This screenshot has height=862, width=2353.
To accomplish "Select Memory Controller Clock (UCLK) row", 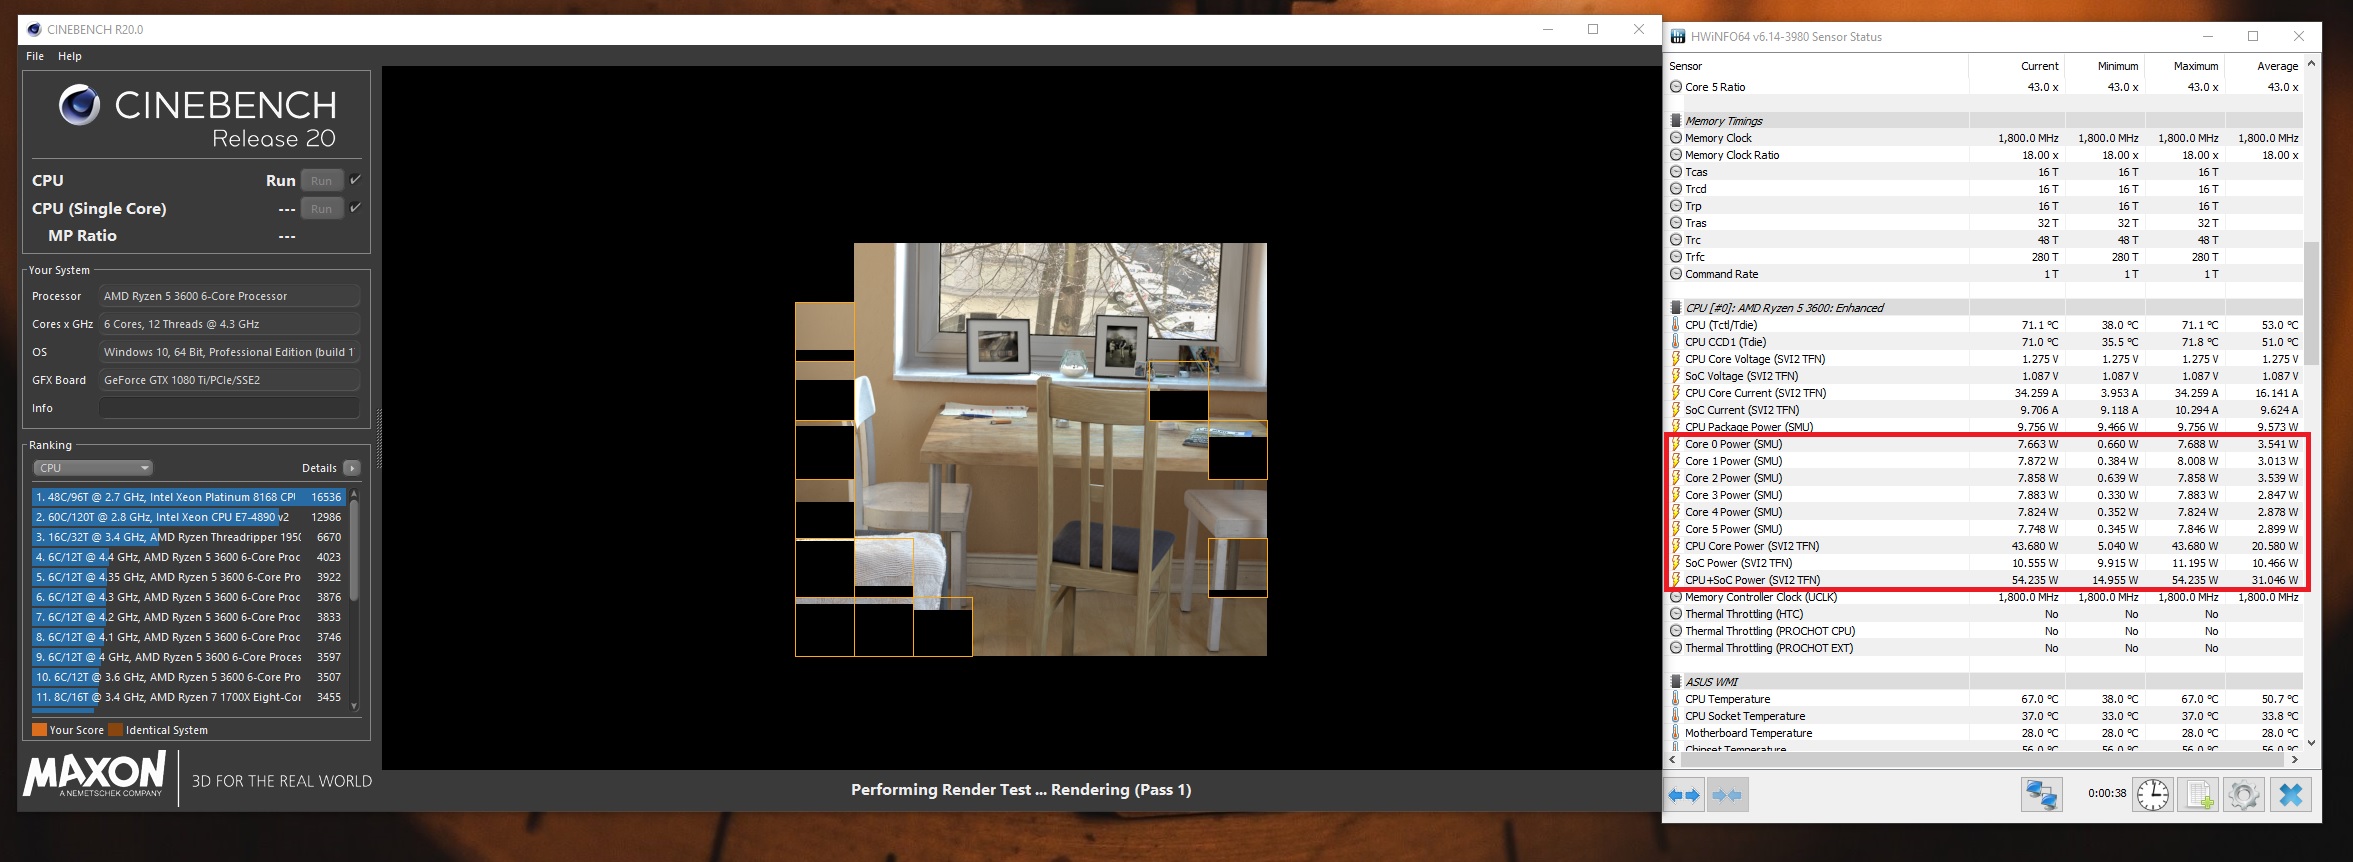I will [1984, 597].
